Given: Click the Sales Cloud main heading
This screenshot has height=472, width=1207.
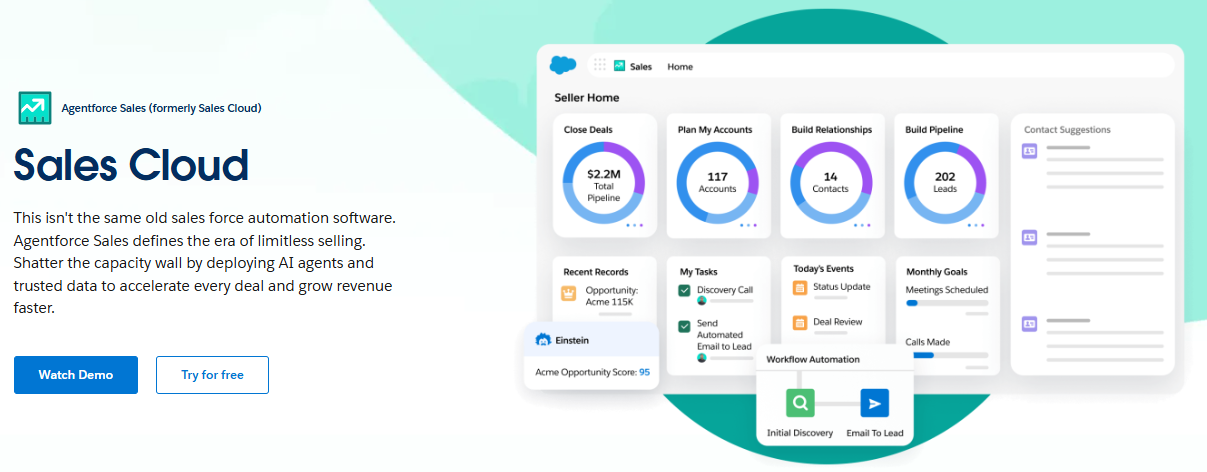Looking at the screenshot, I should (x=131, y=165).
